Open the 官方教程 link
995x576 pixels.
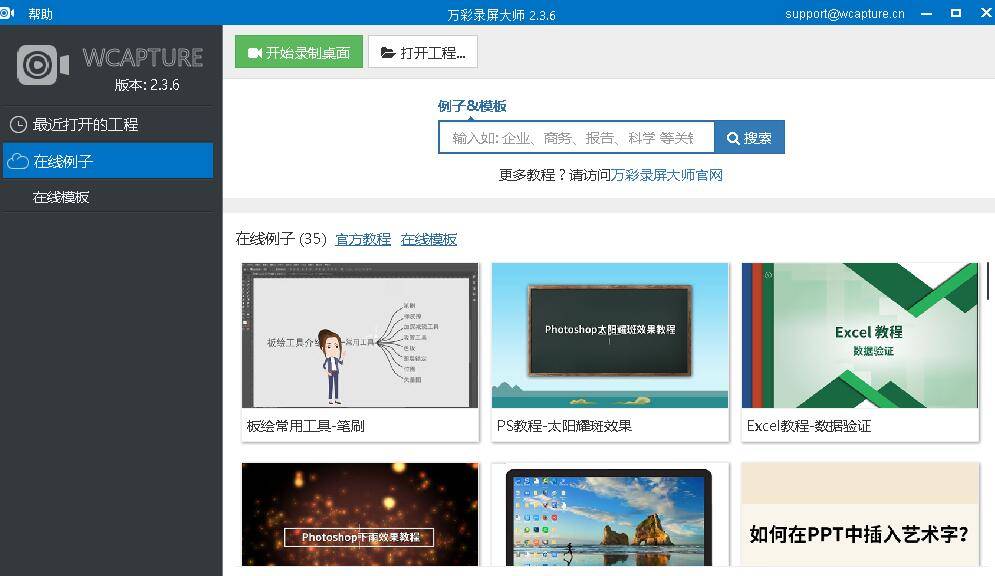[363, 239]
